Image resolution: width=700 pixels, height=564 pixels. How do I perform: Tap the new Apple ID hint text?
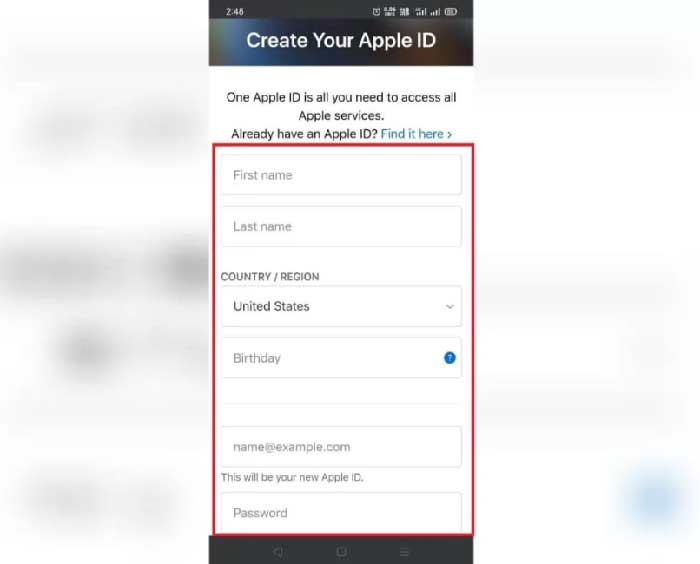pos(292,477)
